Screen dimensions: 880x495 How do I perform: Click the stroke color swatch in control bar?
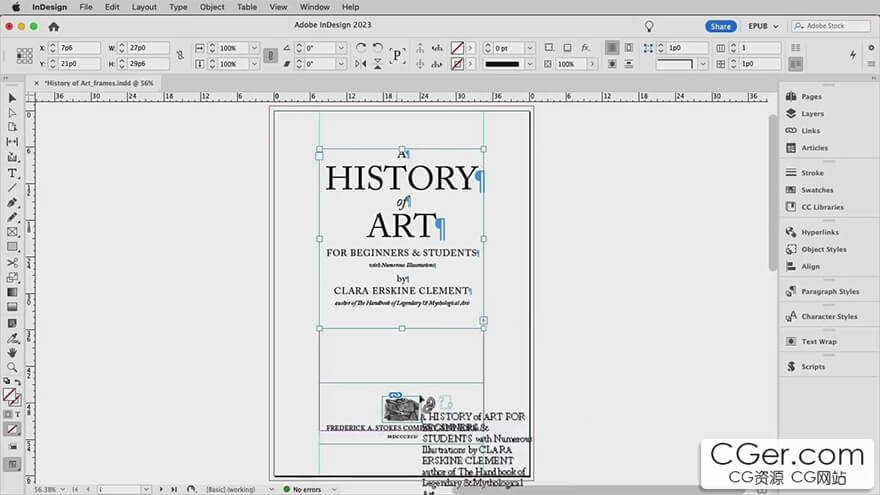pos(457,64)
